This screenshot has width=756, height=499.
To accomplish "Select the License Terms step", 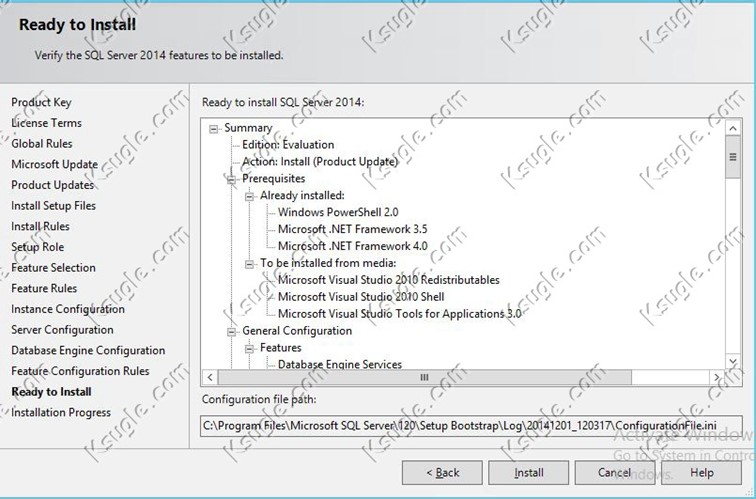I will [x=46, y=123].
